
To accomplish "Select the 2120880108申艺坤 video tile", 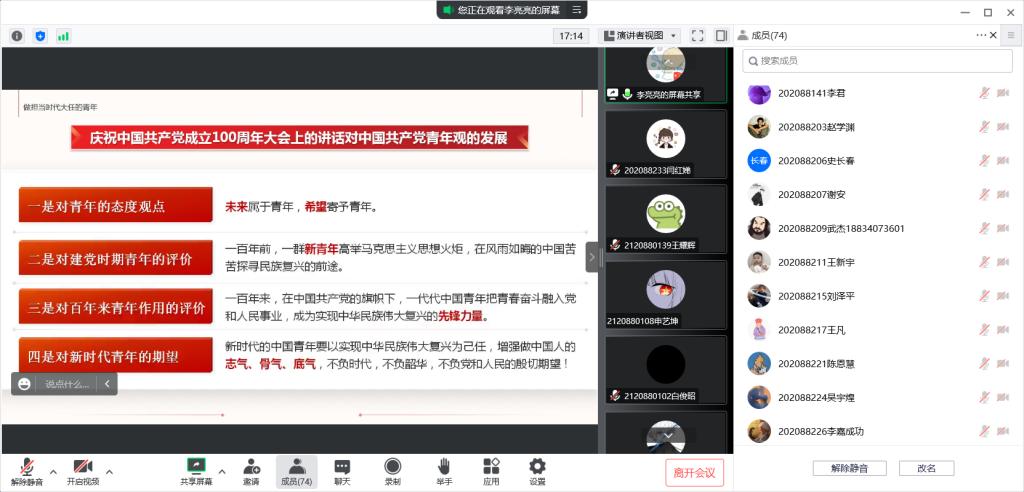I will (x=666, y=295).
